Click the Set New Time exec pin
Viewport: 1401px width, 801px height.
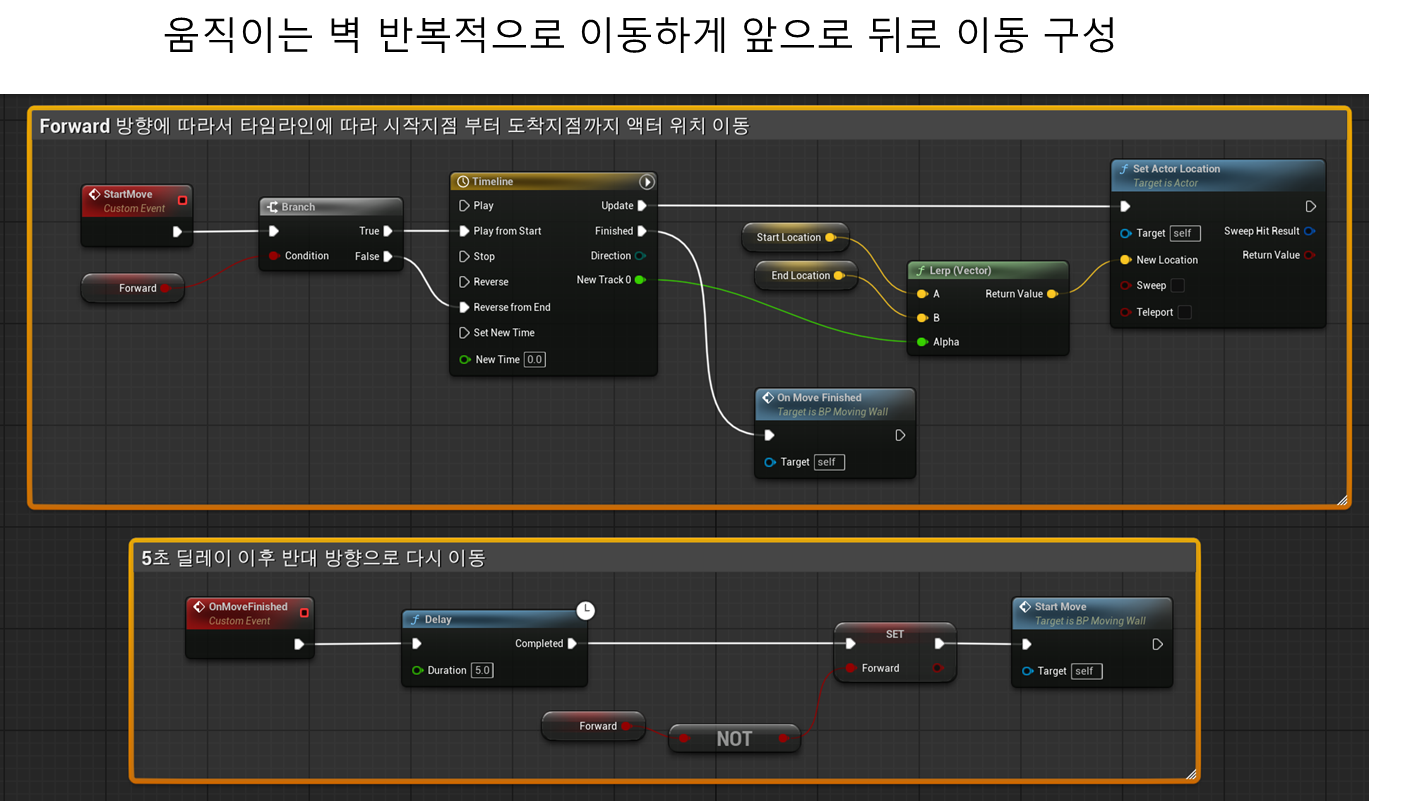coord(464,333)
